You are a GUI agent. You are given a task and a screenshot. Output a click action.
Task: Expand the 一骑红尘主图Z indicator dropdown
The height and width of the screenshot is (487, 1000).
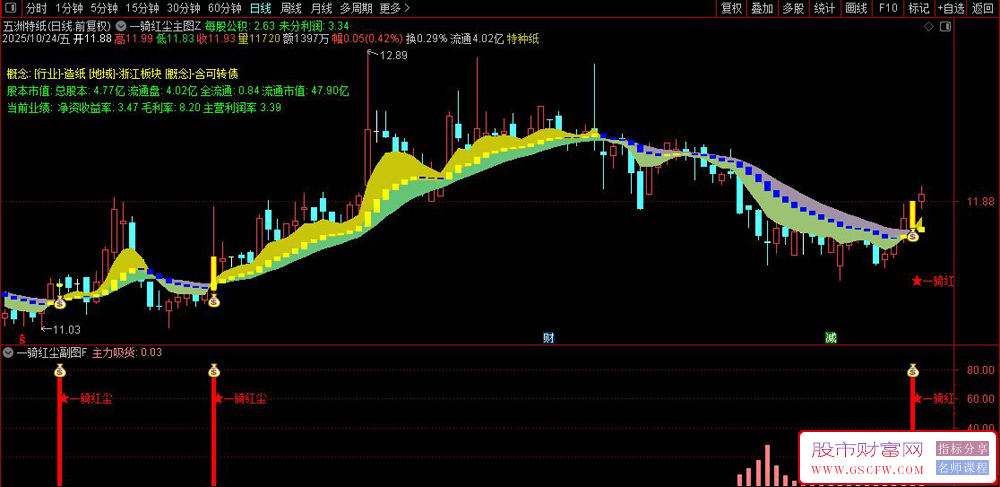121,27
